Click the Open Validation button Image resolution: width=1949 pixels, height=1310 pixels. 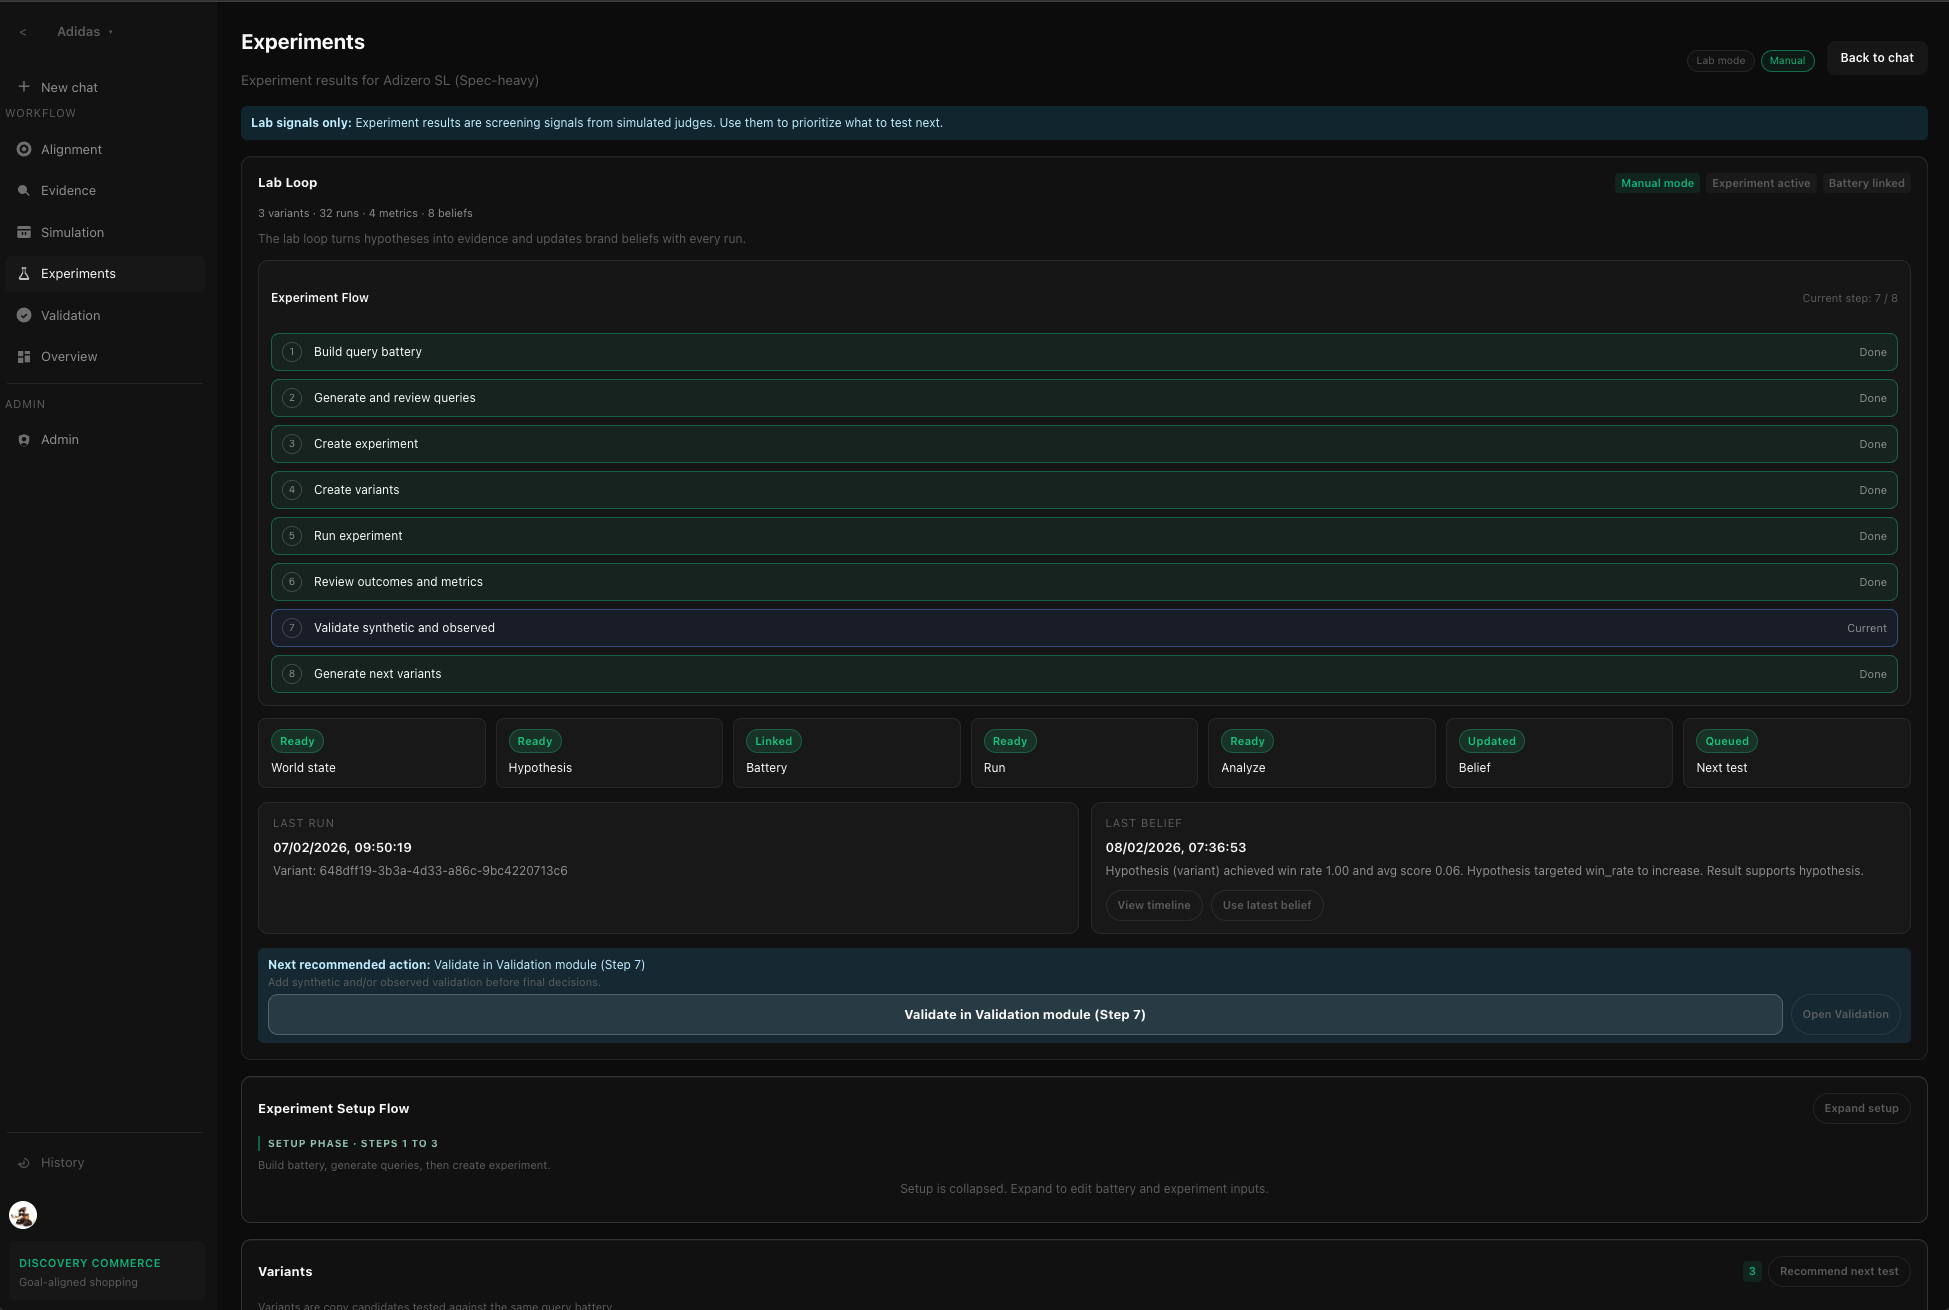pyautogui.click(x=1845, y=1014)
